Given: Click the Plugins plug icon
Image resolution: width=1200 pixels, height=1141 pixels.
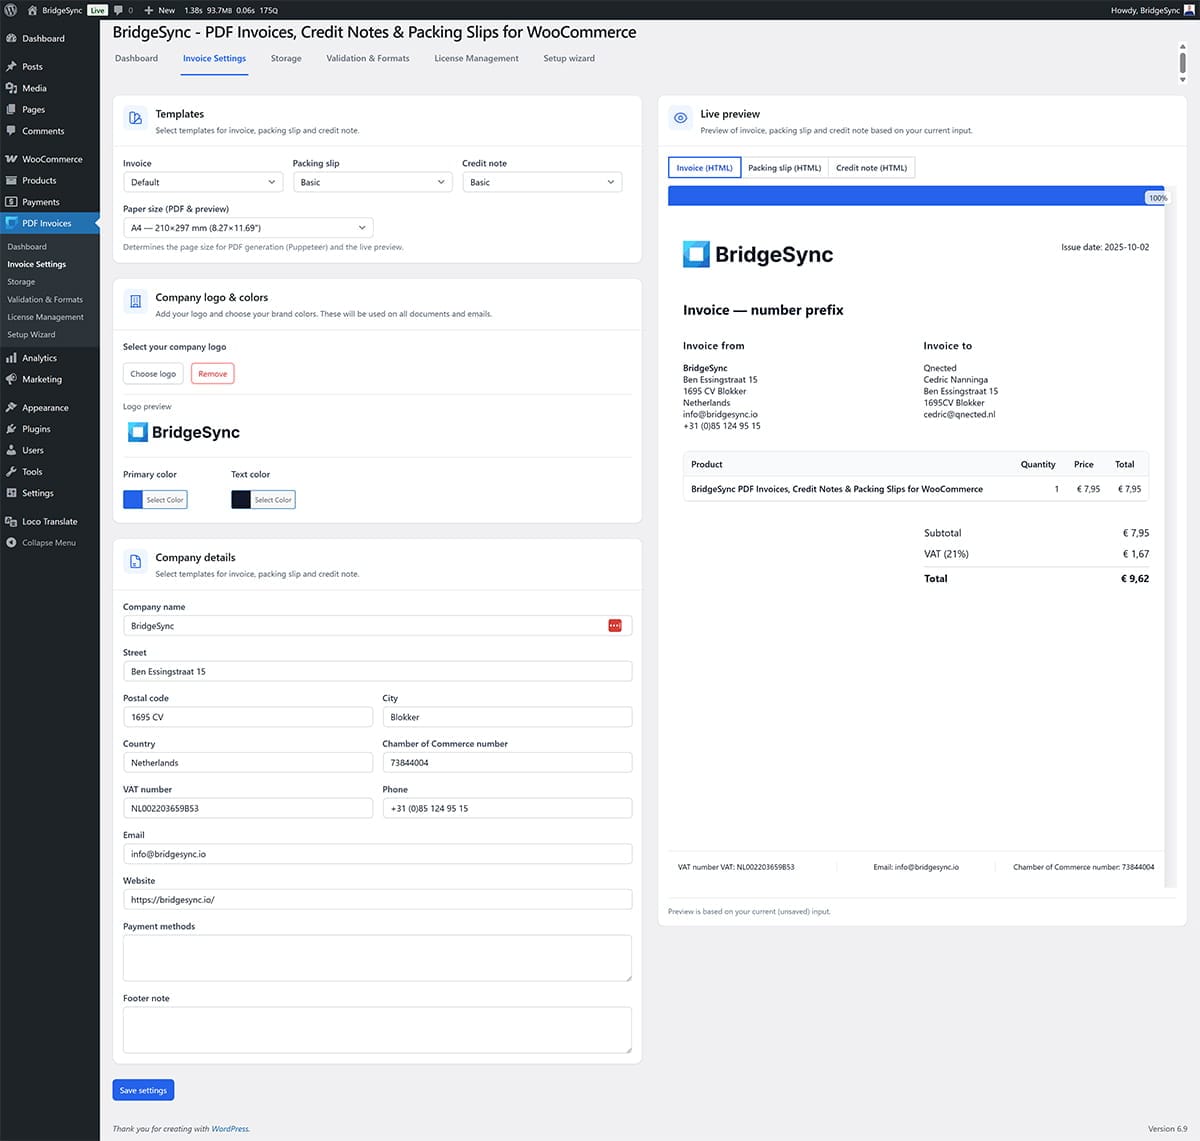Looking at the screenshot, I should click(11, 428).
